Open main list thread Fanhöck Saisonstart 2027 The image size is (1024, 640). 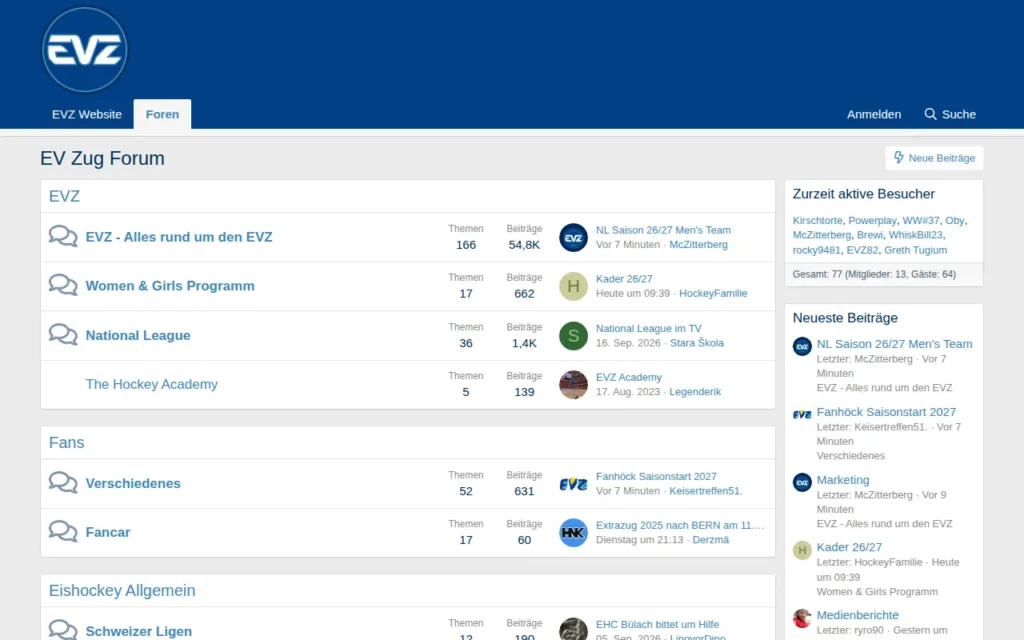click(656, 477)
